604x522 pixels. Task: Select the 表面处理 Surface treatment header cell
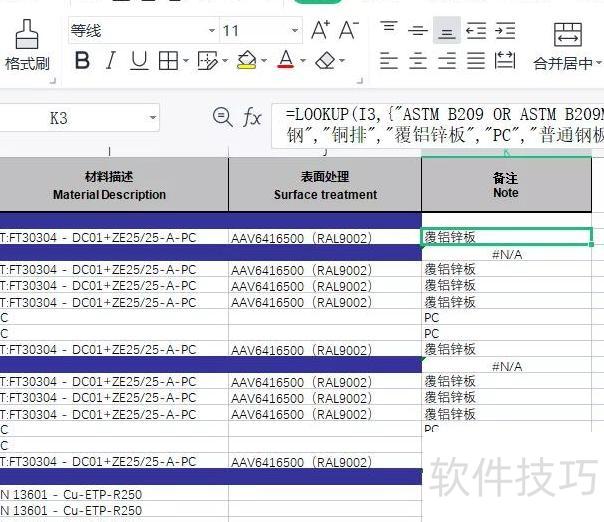(325, 185)
